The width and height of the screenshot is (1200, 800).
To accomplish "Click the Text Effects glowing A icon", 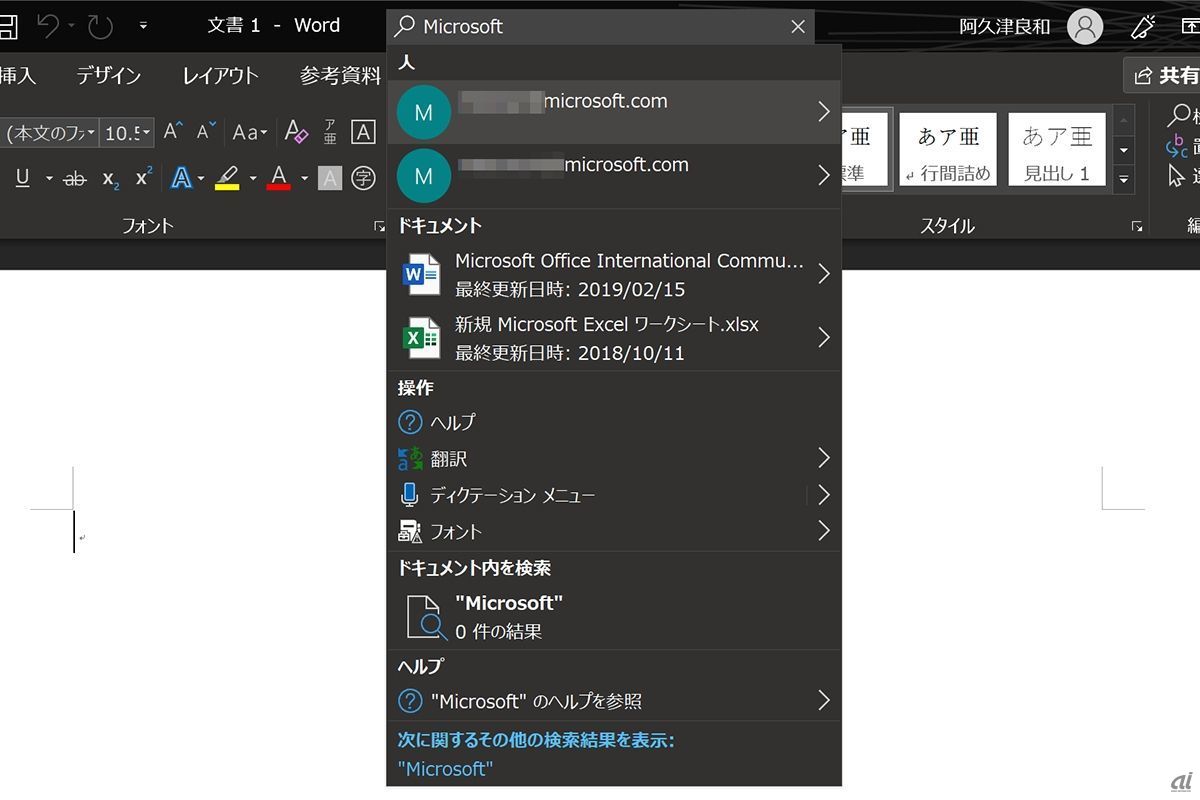I will pos(181,178).
